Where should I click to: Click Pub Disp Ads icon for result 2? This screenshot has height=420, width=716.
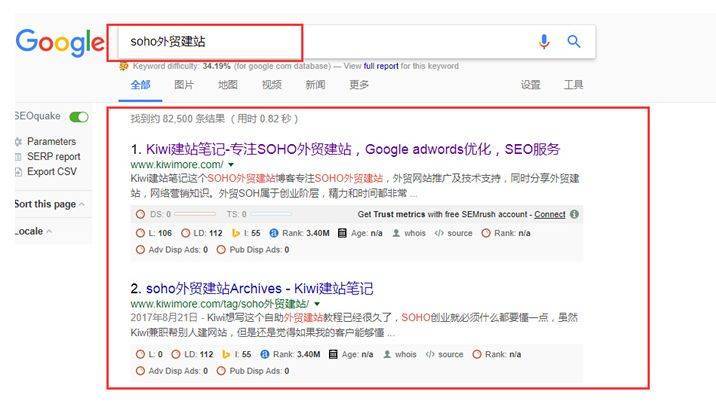[221, 371]
